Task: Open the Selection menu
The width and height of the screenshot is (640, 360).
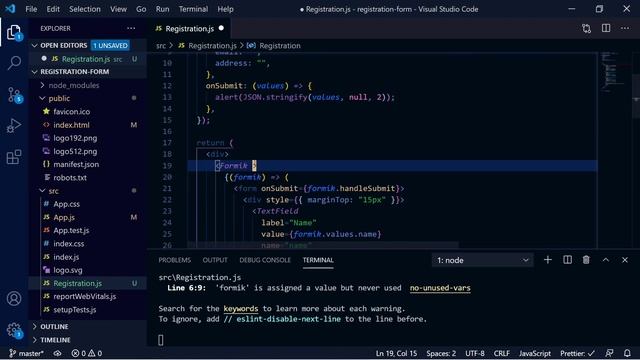Action: [84, 9]
